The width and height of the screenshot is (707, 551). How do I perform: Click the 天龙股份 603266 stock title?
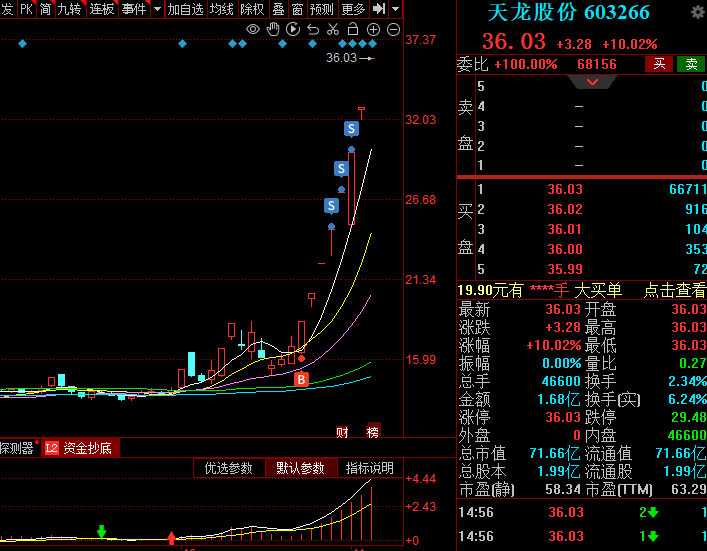[569, 13]
